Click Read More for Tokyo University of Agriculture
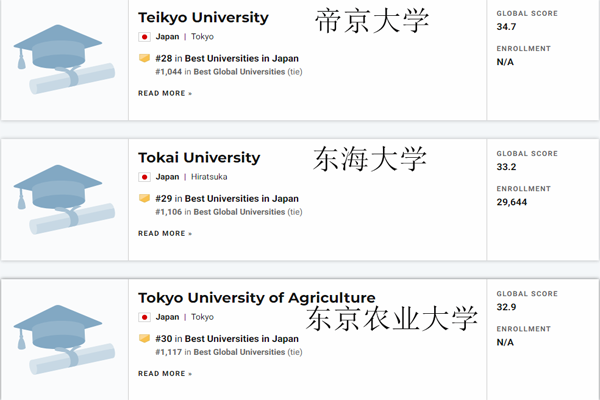The image size is (600, 400). pos(165,374)
